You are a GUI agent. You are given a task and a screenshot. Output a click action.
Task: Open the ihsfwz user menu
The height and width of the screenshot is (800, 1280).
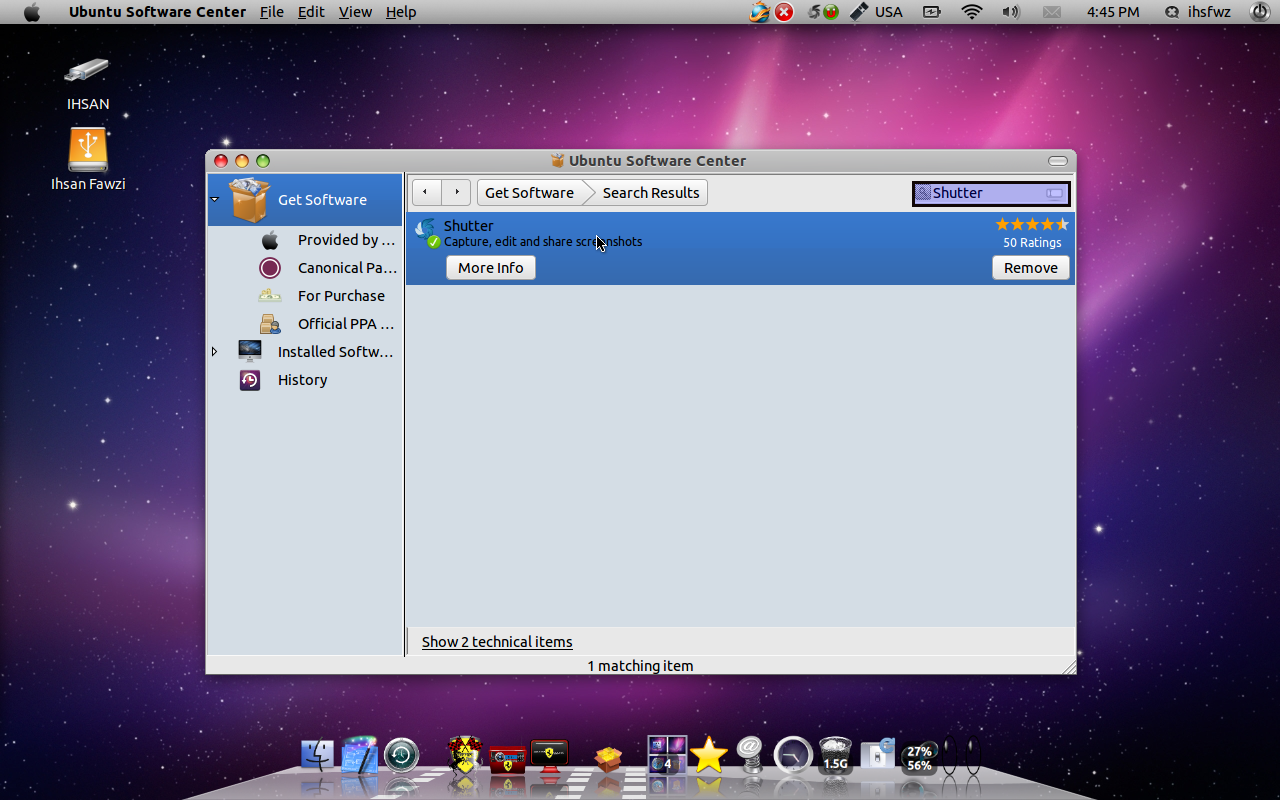point(1198,12)
